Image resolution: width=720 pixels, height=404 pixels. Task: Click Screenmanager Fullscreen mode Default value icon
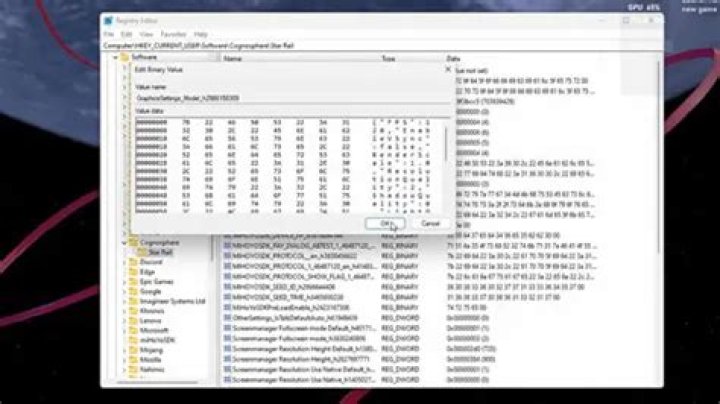coord(227,328)
